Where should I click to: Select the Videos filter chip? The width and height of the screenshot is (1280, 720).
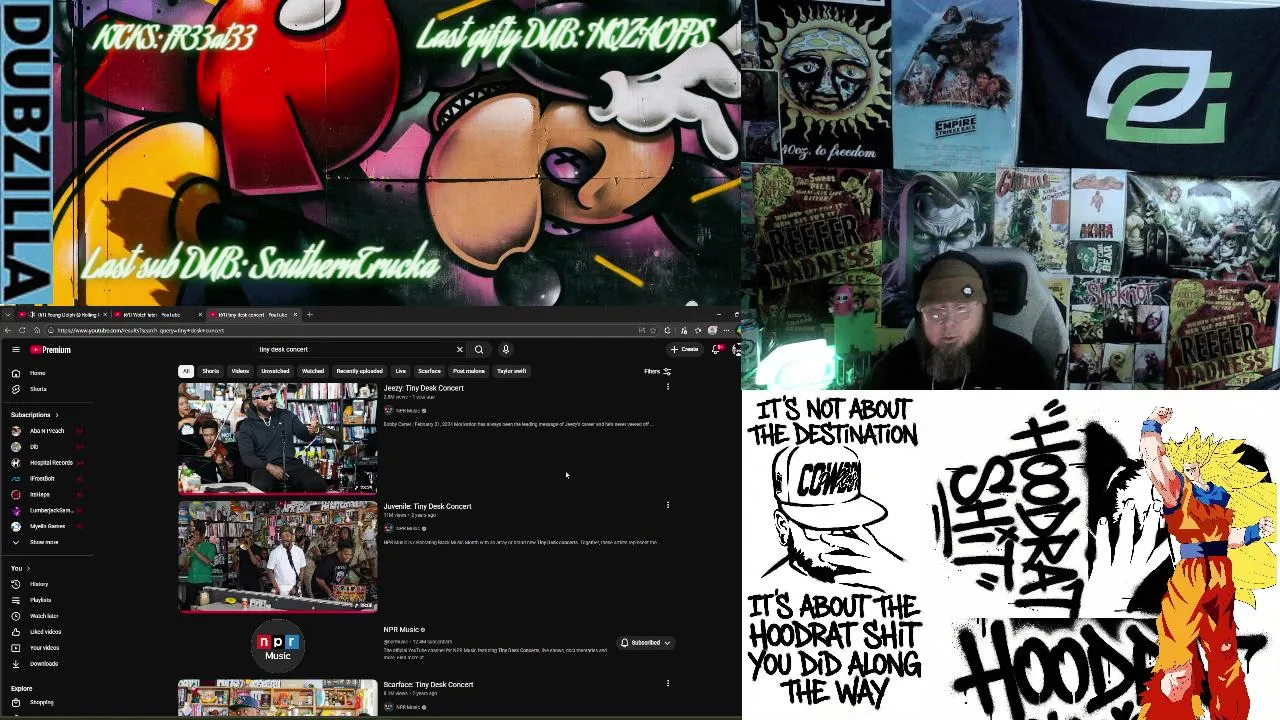tap(240, 371)
